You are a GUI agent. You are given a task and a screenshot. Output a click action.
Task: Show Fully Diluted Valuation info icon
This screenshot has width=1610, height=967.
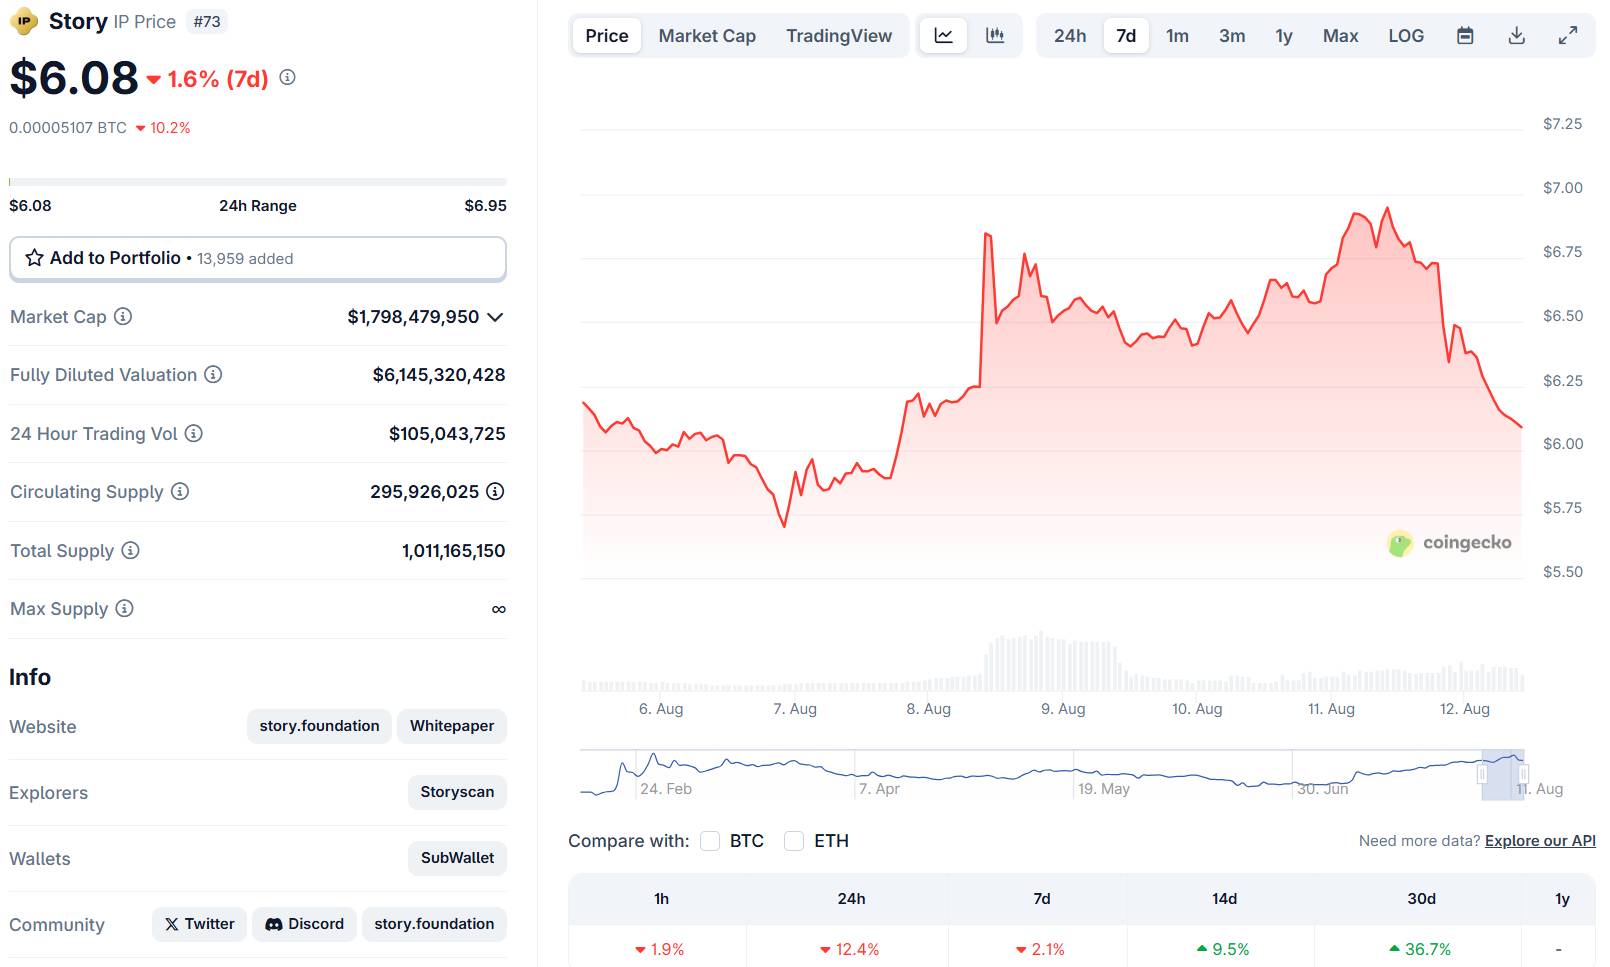coord(213,374)
